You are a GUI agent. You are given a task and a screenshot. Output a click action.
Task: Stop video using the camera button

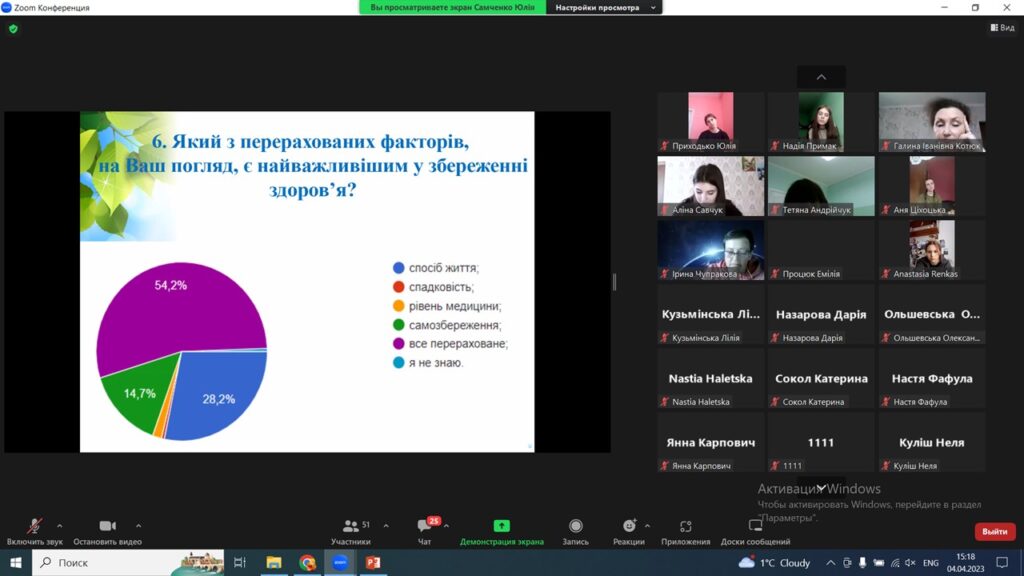coord(107,526)
